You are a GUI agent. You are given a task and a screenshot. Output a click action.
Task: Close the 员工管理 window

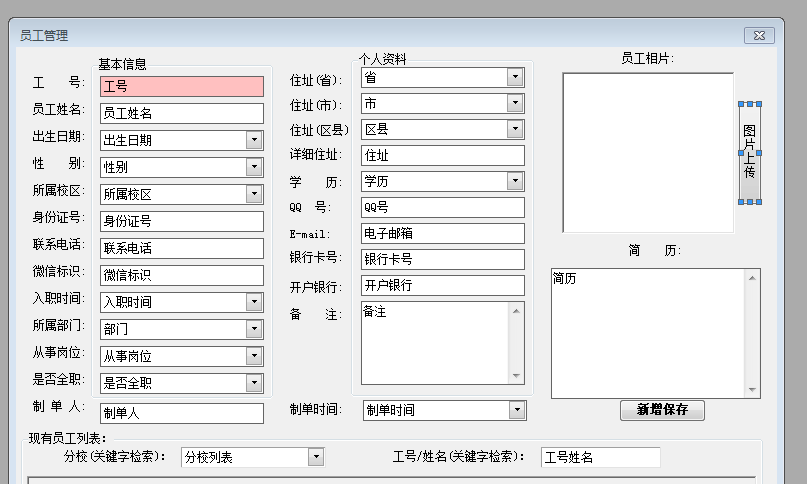click(x=759, y=35)
